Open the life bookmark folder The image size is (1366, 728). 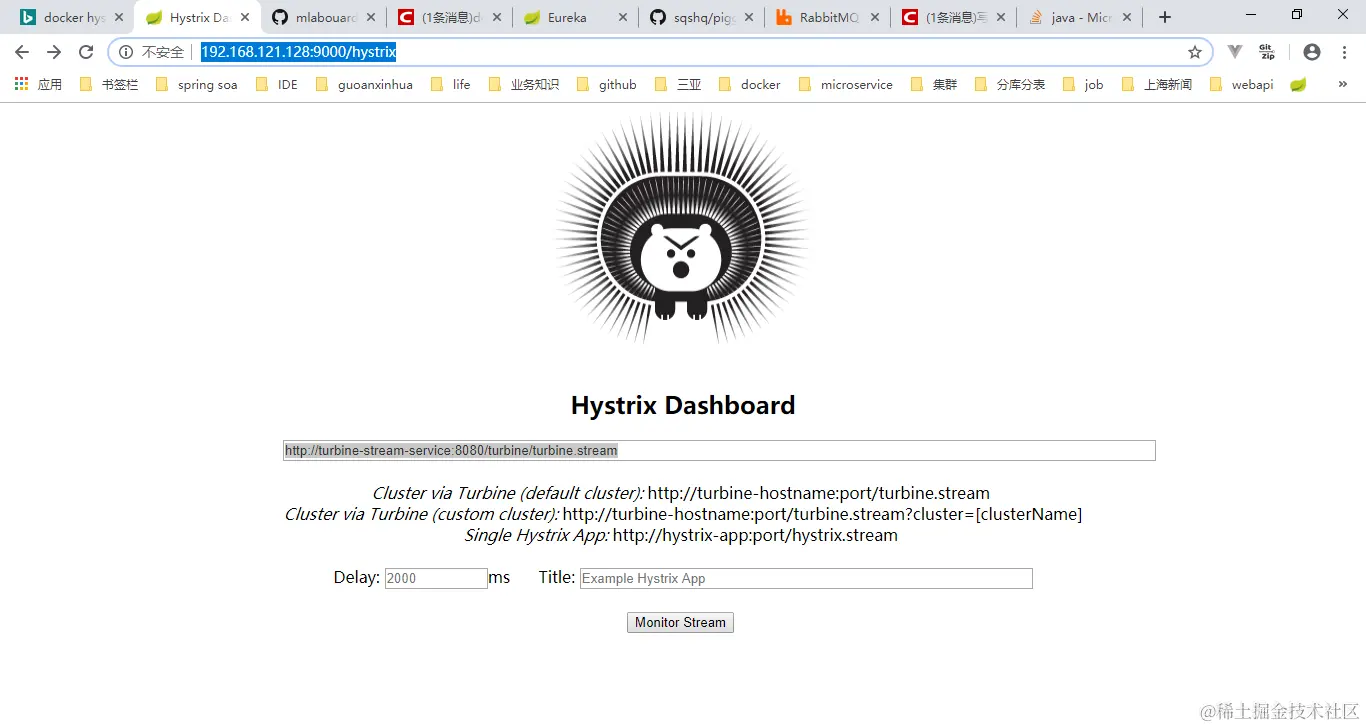(451, 84)
